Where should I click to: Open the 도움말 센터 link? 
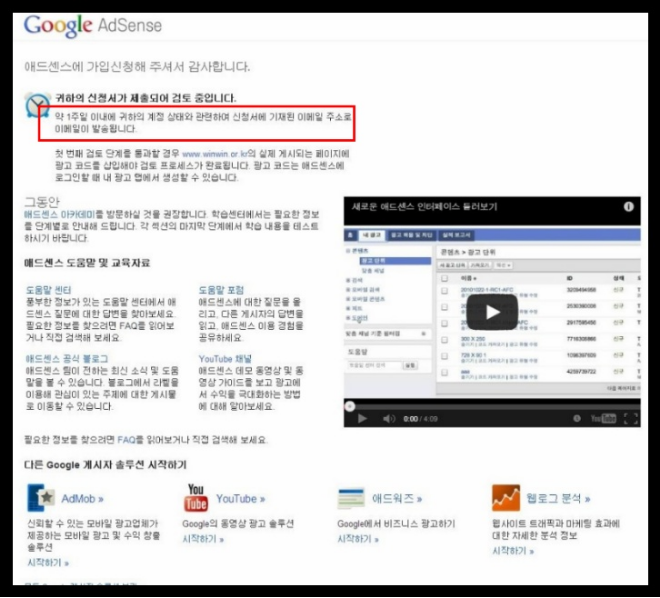click(48, 290)
